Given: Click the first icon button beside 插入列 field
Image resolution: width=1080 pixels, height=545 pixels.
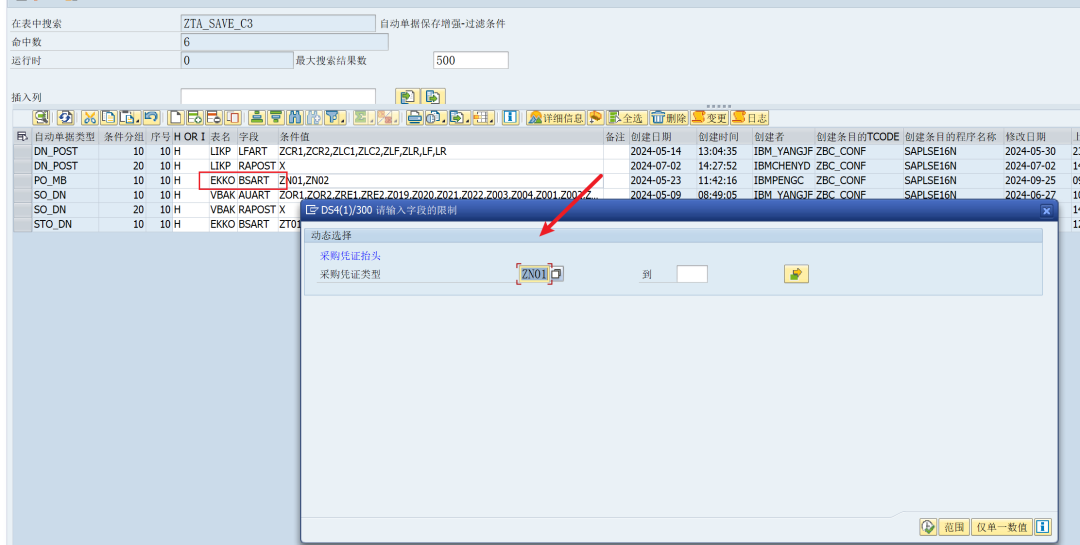Looking at the screenshot, I should [x=407, y=97].
